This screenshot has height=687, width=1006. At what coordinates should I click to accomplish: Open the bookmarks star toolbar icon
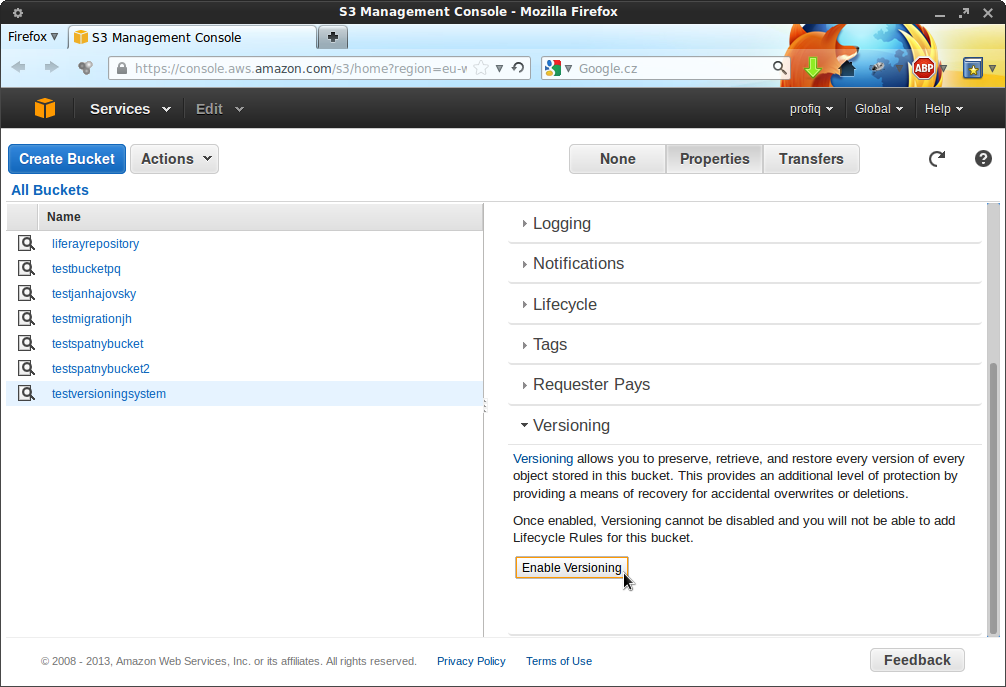(973, 67)
